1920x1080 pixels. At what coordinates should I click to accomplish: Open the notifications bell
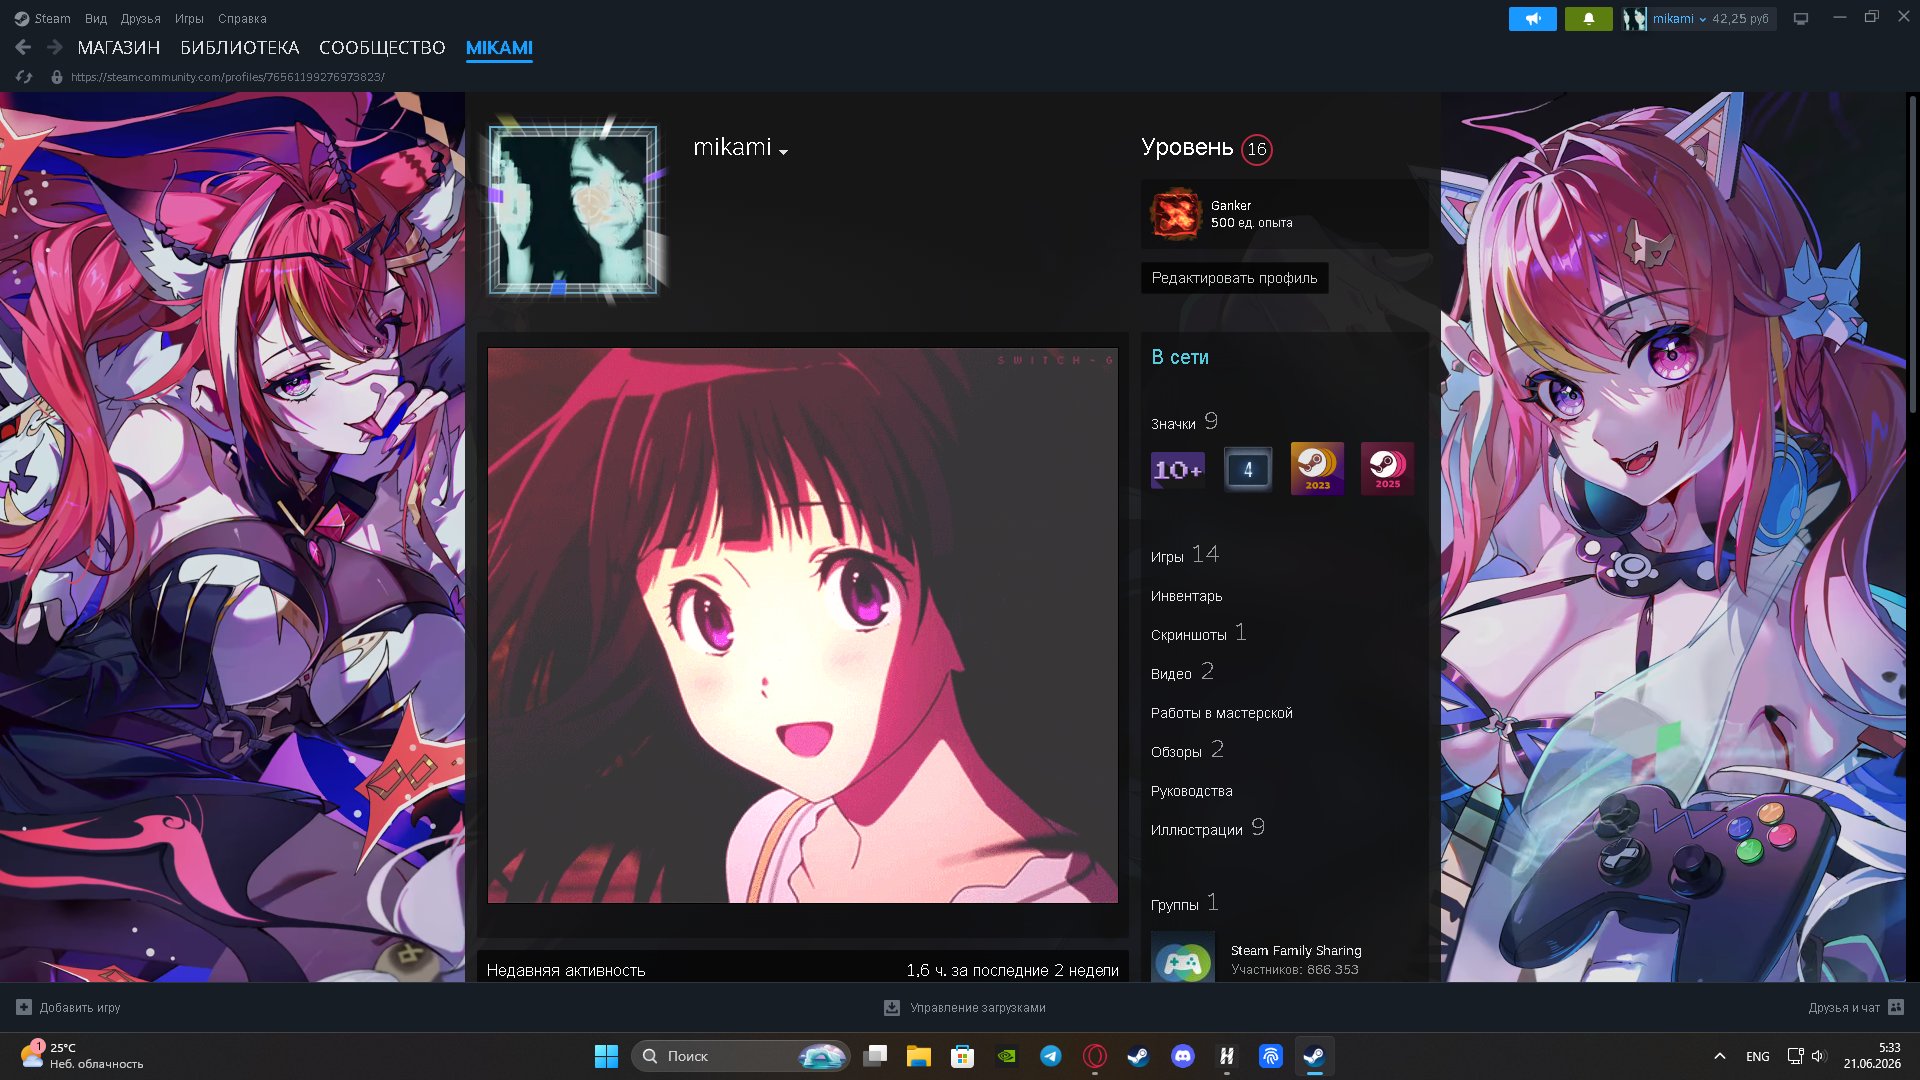coord(1588,19)
